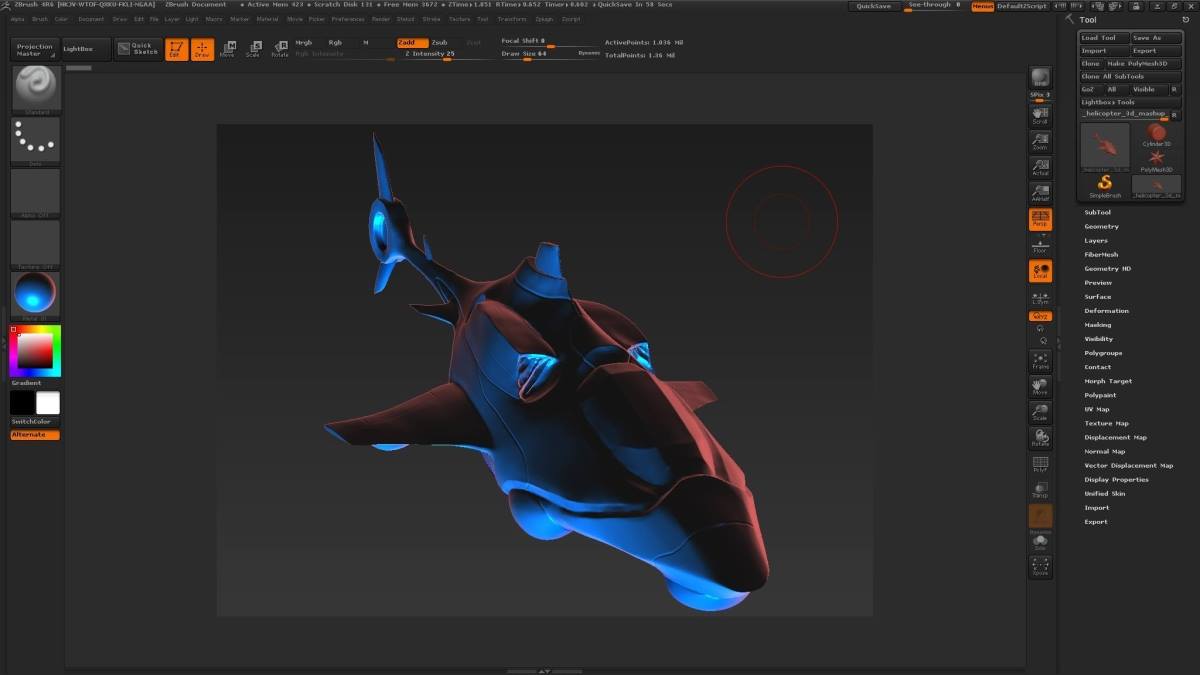1200x675 pixels.
Task: Activate the Draw mode icon
Action: [x=202, y=49]
